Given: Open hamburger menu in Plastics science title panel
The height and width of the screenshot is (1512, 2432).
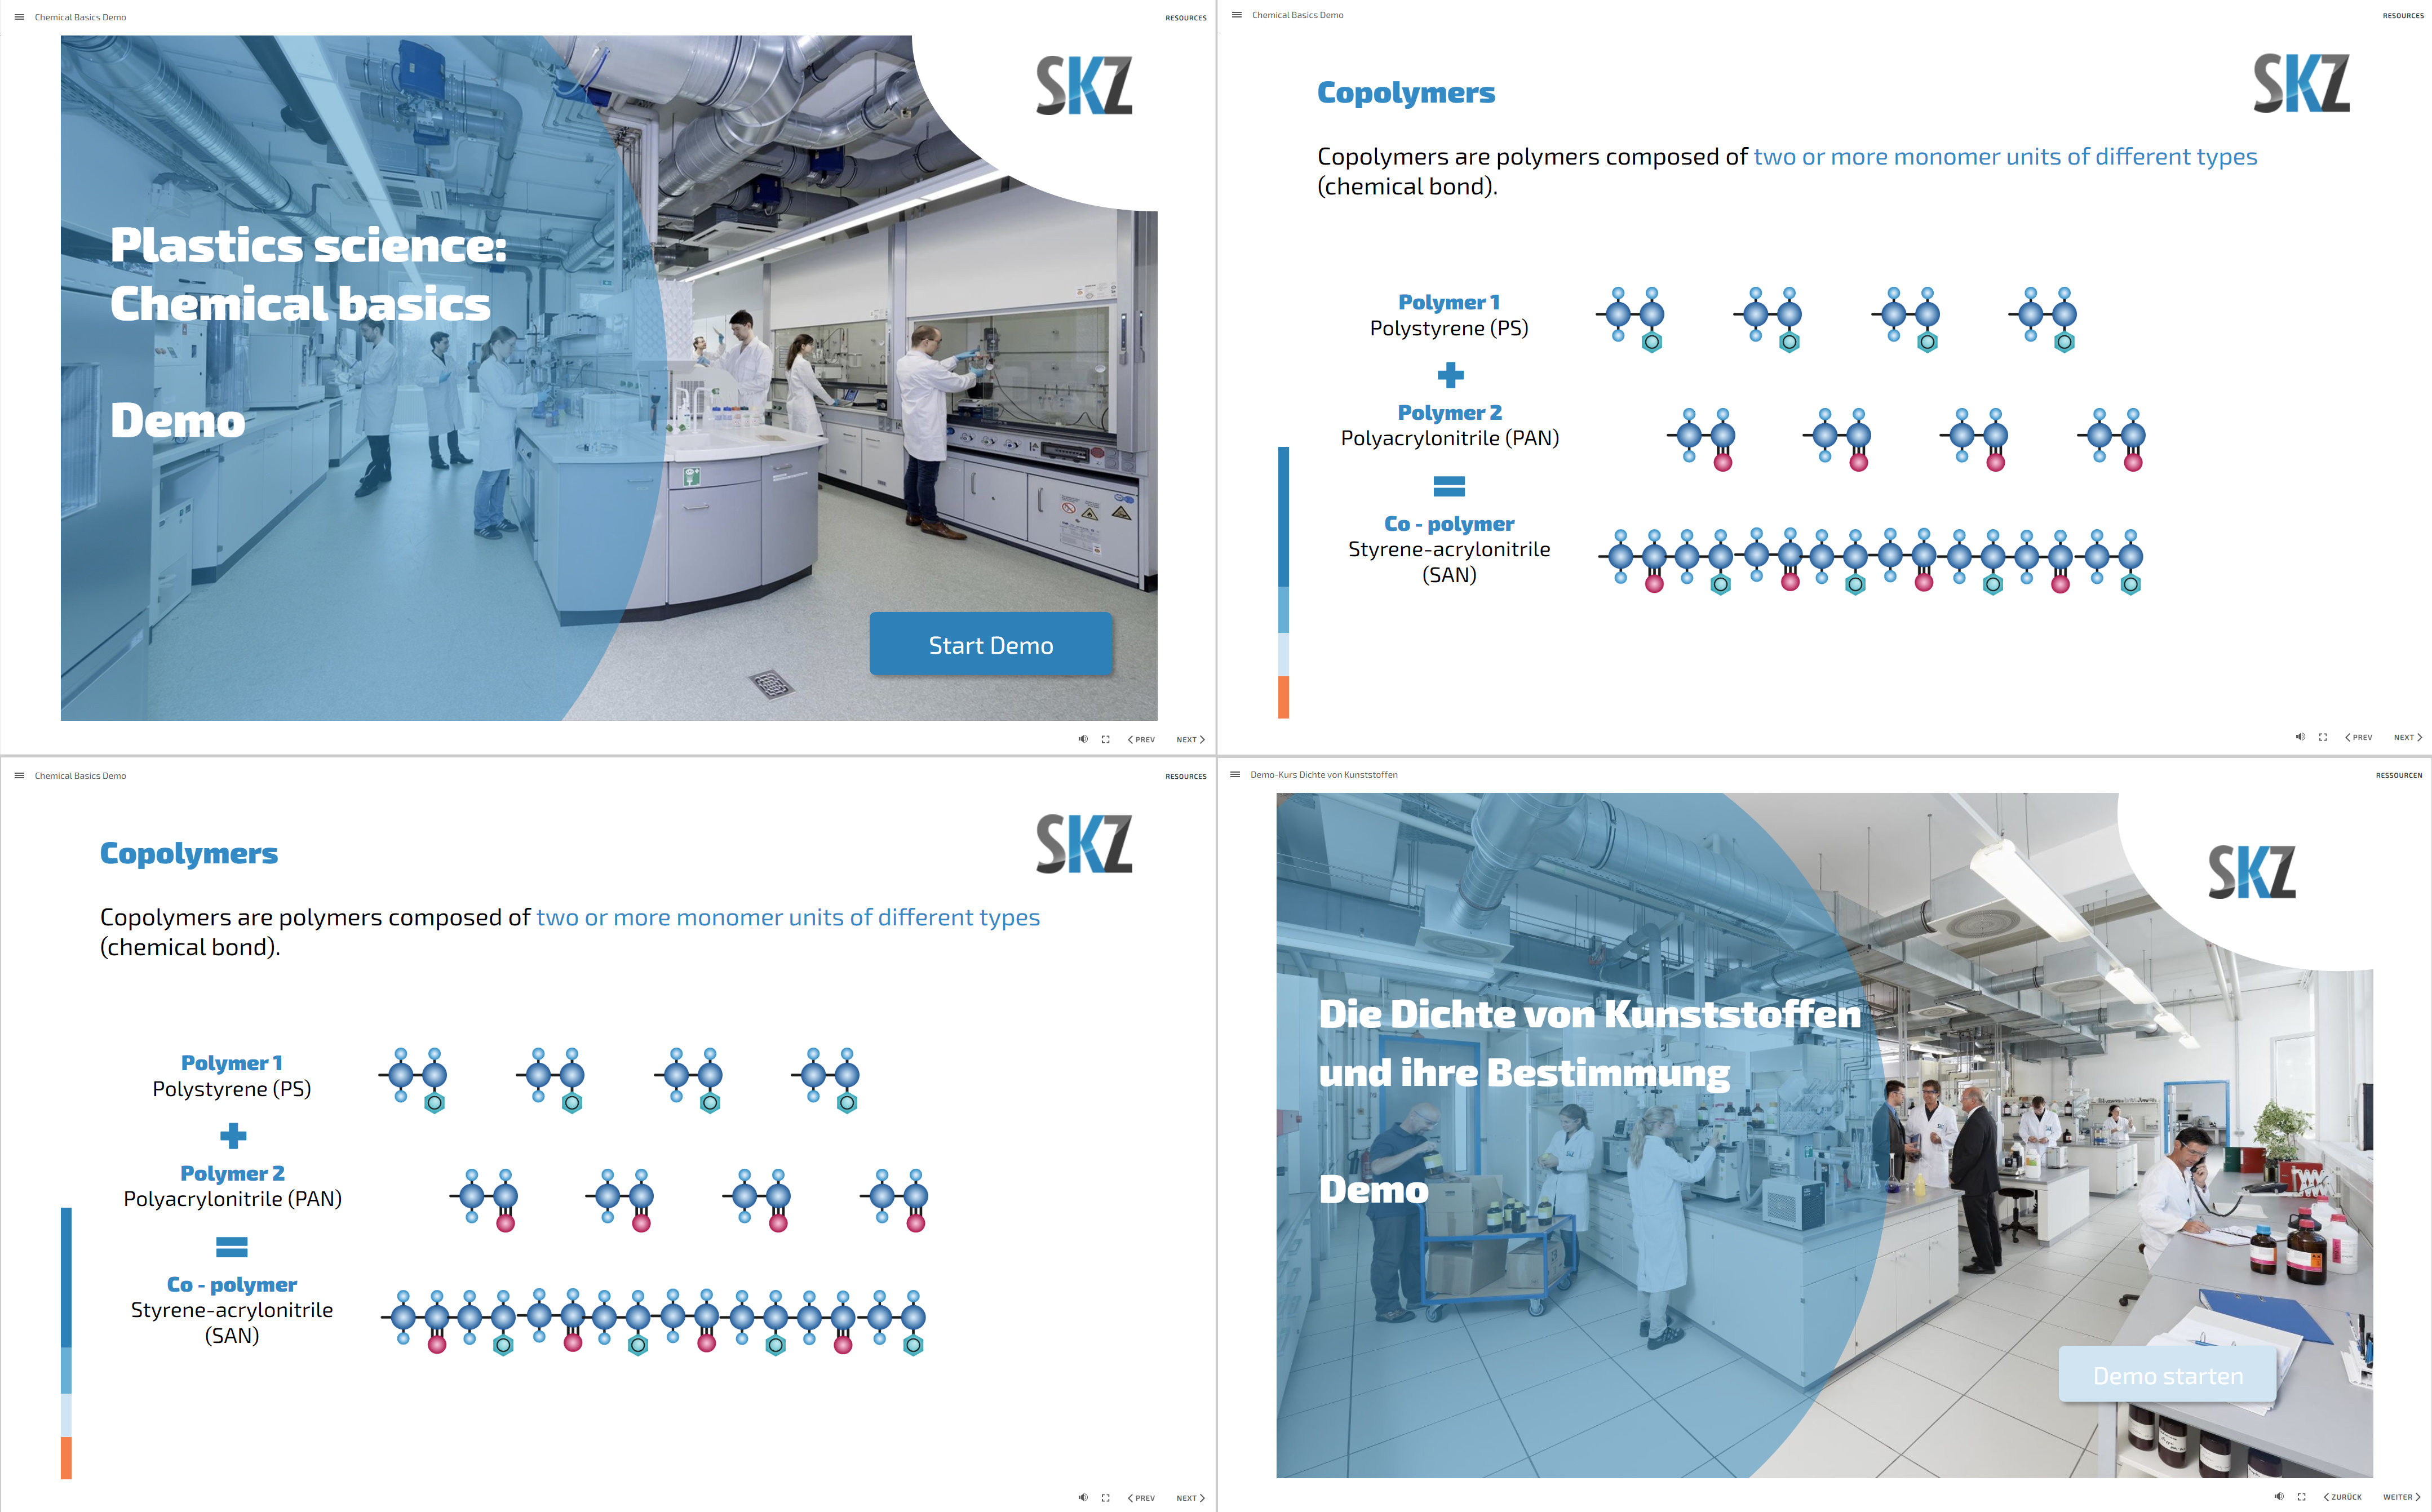Looking at the screenshot, I should [x=19, y=17].
